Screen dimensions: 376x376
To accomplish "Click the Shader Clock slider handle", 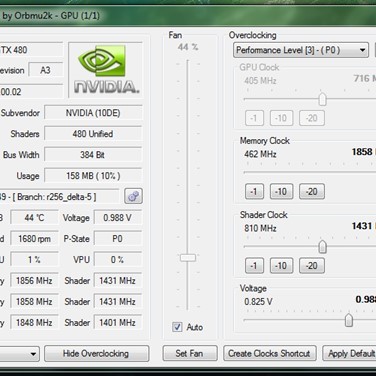I will [x=322, y=247].
